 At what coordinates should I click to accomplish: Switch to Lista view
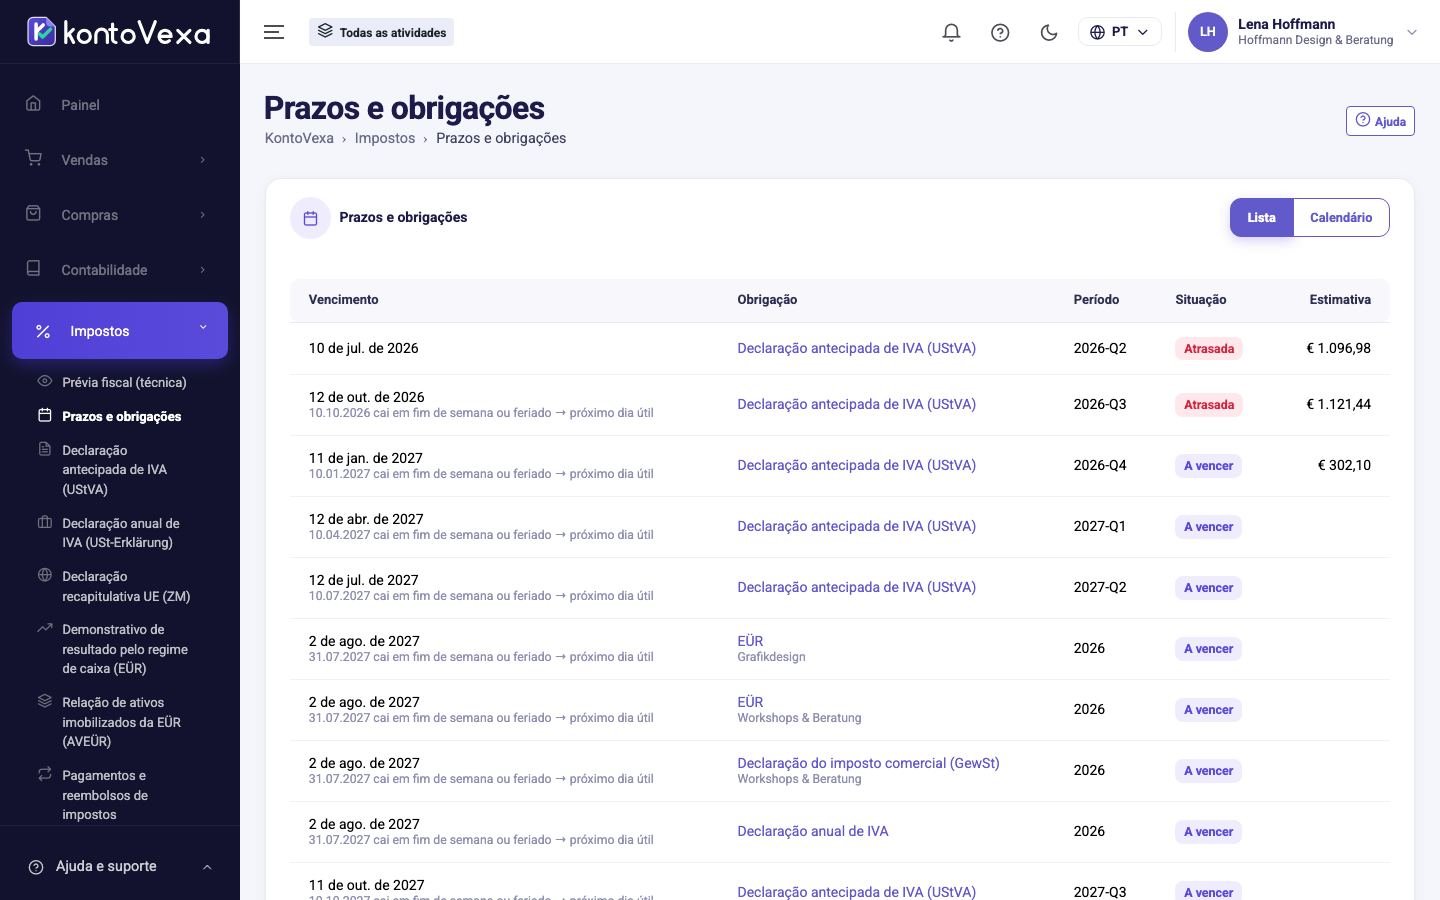click(1261, 217)
